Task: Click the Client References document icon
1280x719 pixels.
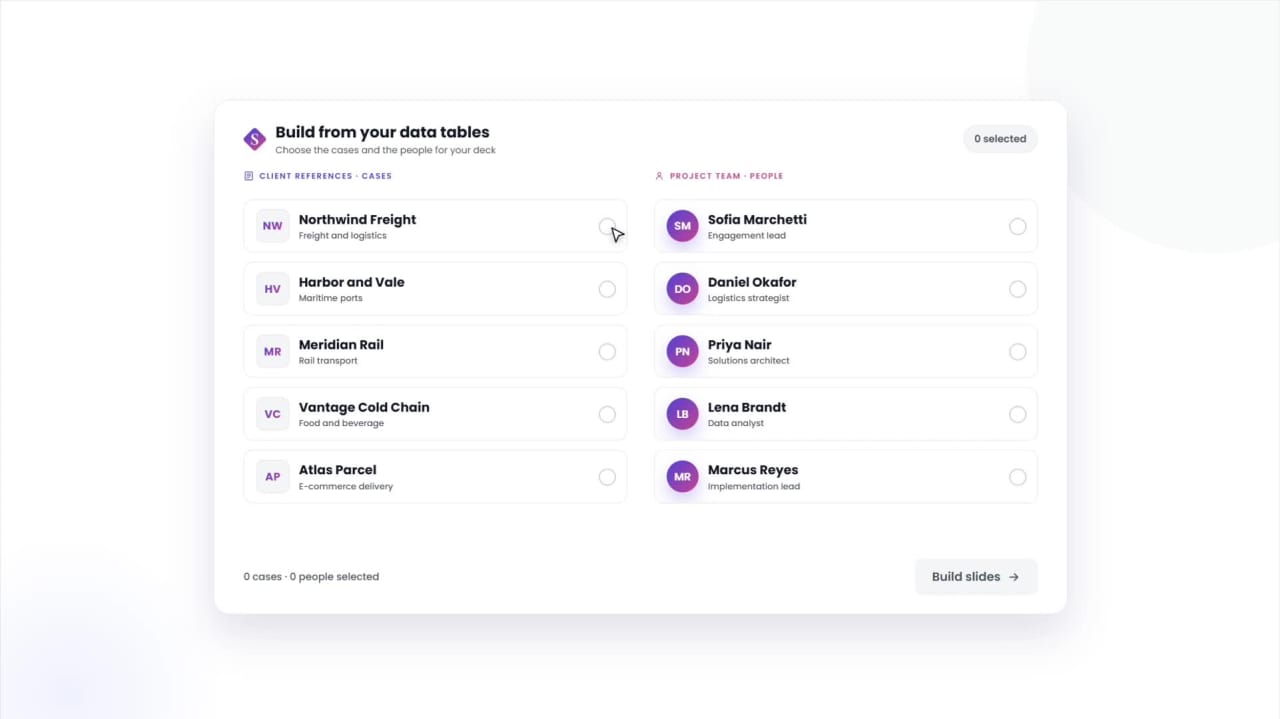Action: coord(249,176)
